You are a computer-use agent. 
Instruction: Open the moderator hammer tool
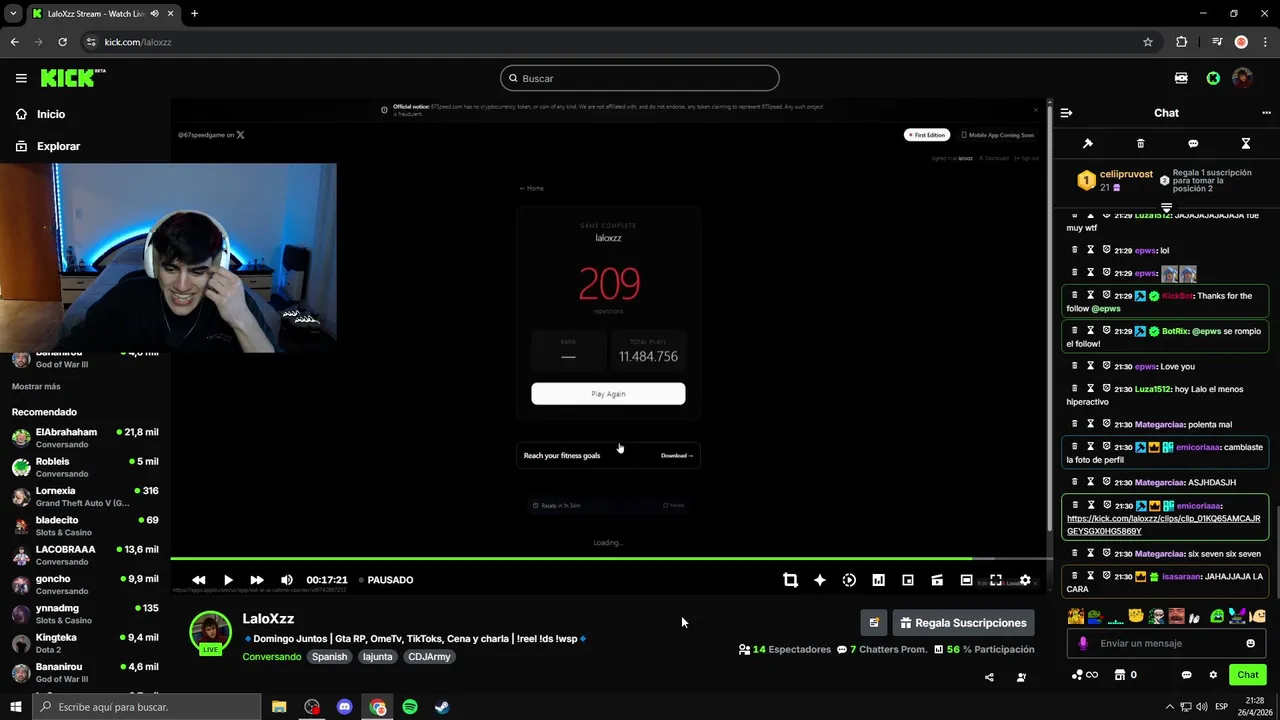[x=1088, y=143]
